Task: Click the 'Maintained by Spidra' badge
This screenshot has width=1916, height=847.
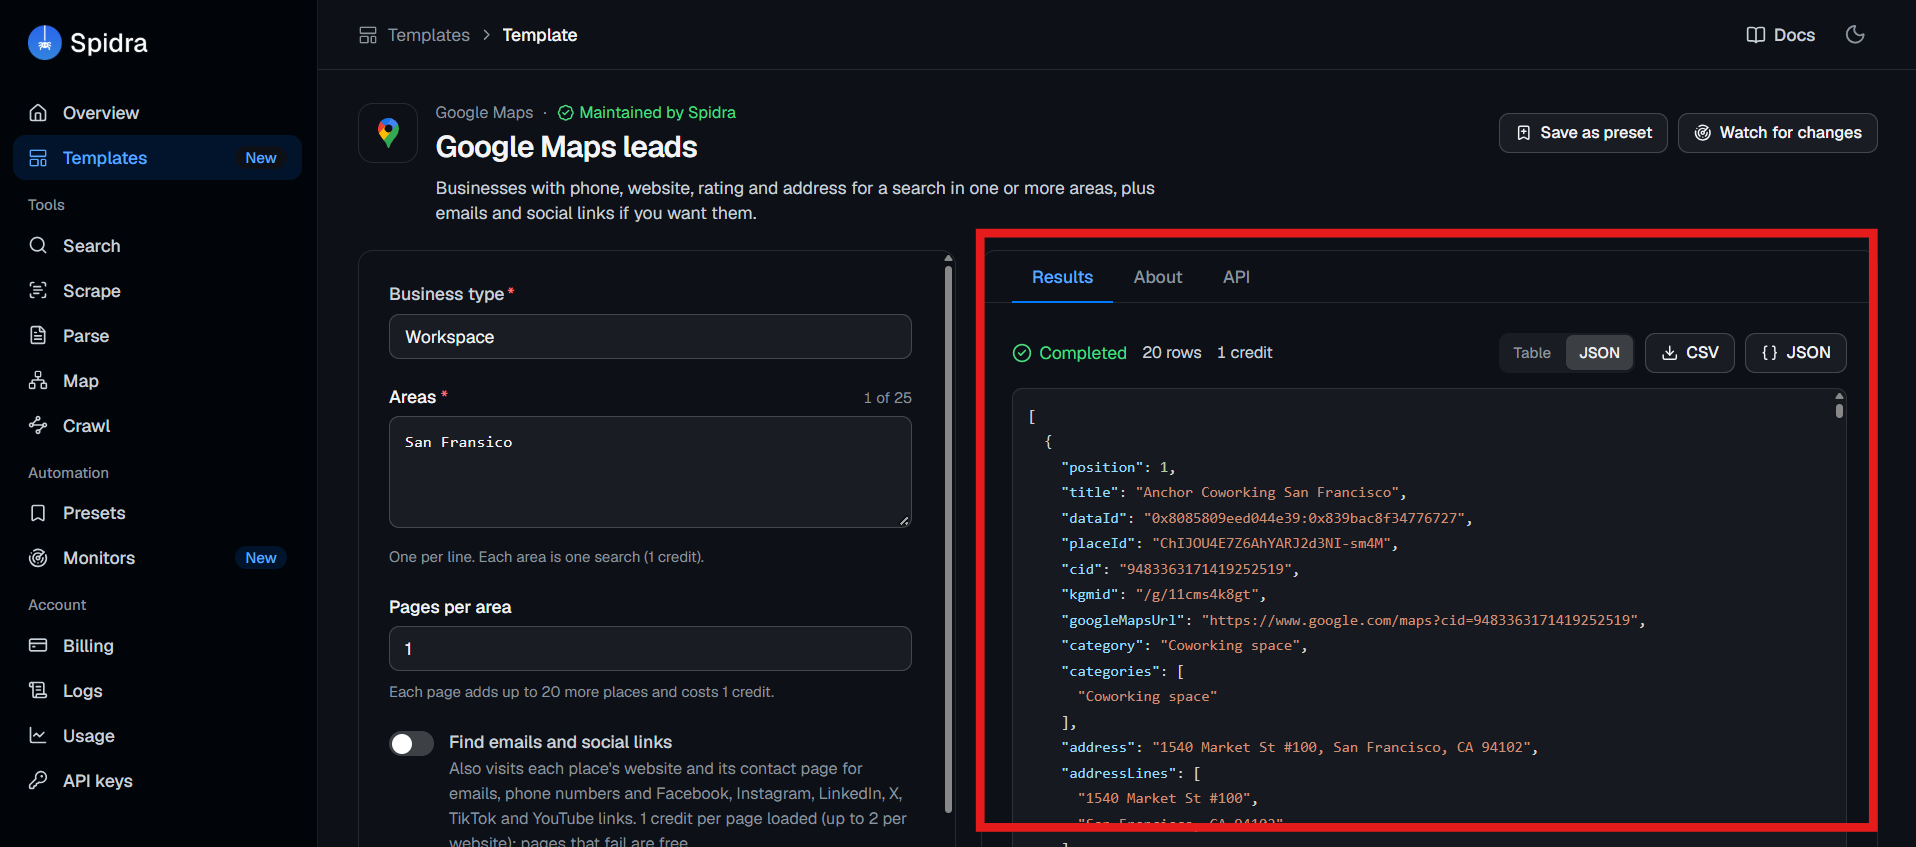Action: pyautogui.click(x=646, y=113)
